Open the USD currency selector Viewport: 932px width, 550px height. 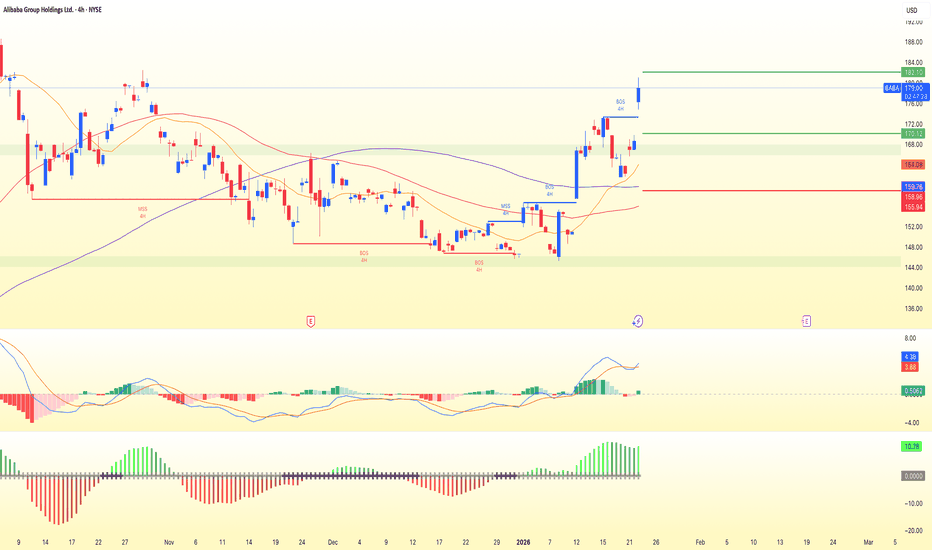click(911, 11)
